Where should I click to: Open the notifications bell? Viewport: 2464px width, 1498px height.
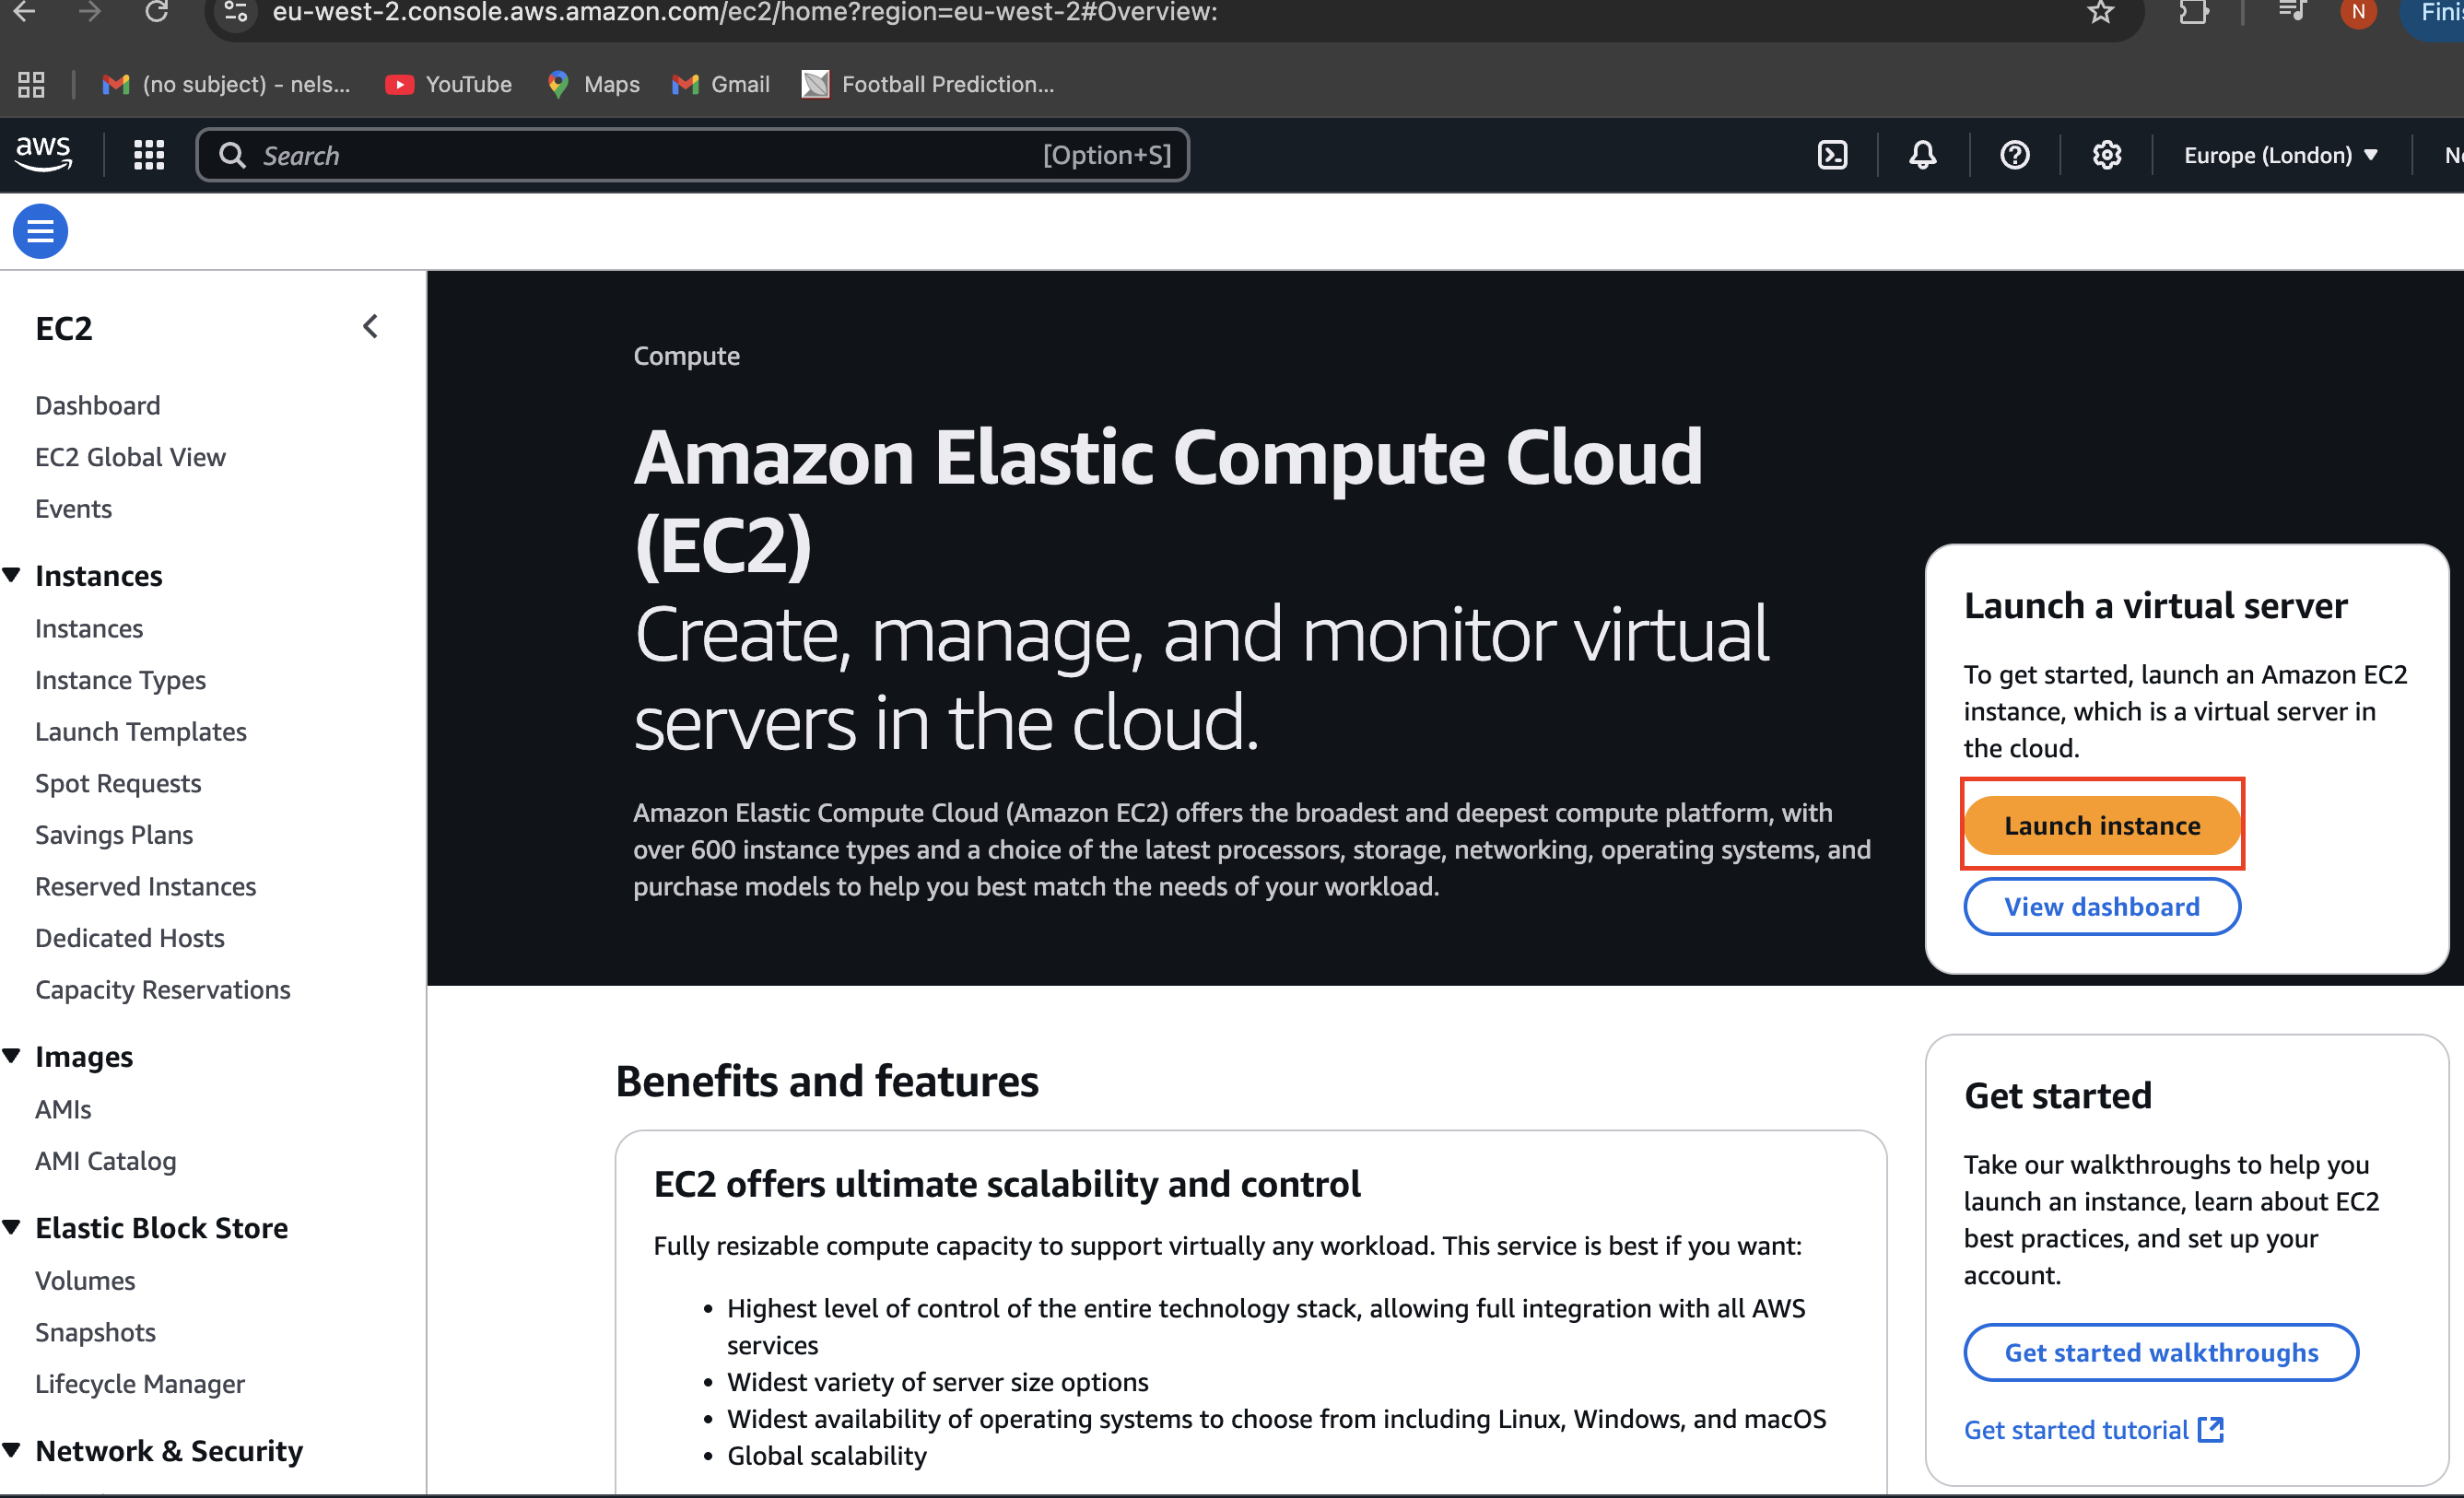tap(1922, 155)
